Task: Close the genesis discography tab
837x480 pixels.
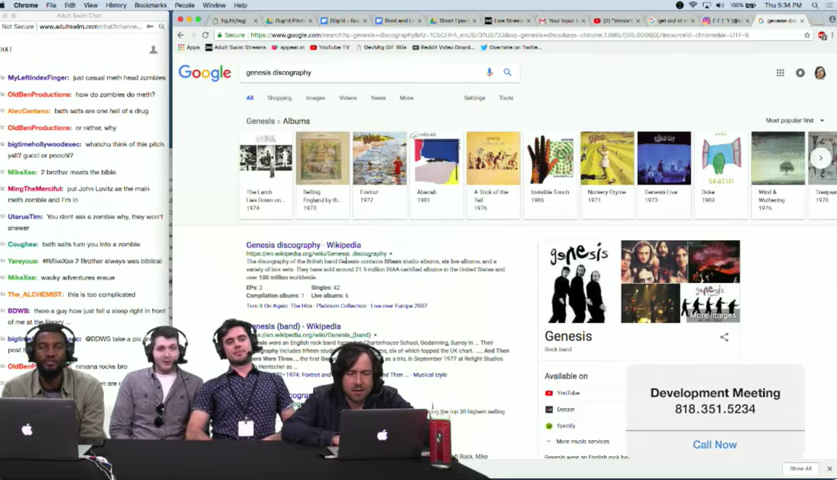Action: click(802, 21)
